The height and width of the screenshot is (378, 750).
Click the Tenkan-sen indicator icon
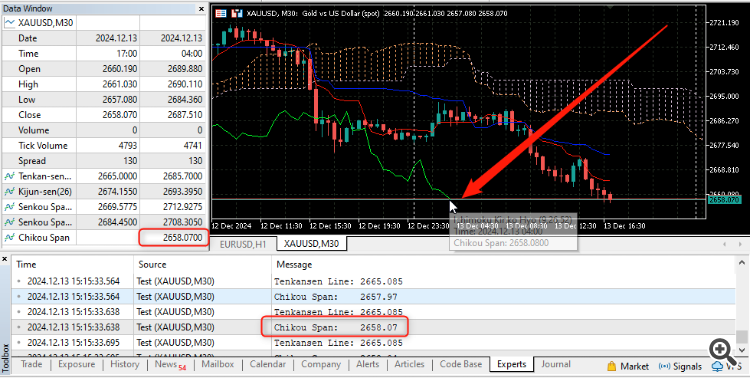pos(10,176)
